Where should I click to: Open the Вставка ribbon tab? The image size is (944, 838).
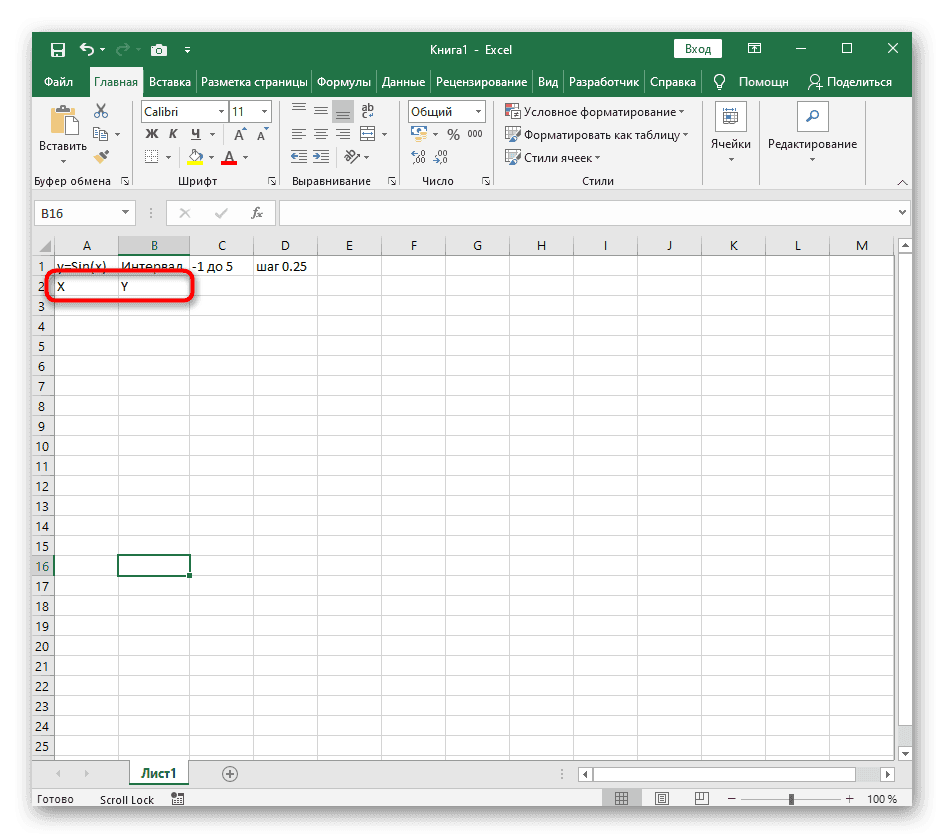click(169, 82)
